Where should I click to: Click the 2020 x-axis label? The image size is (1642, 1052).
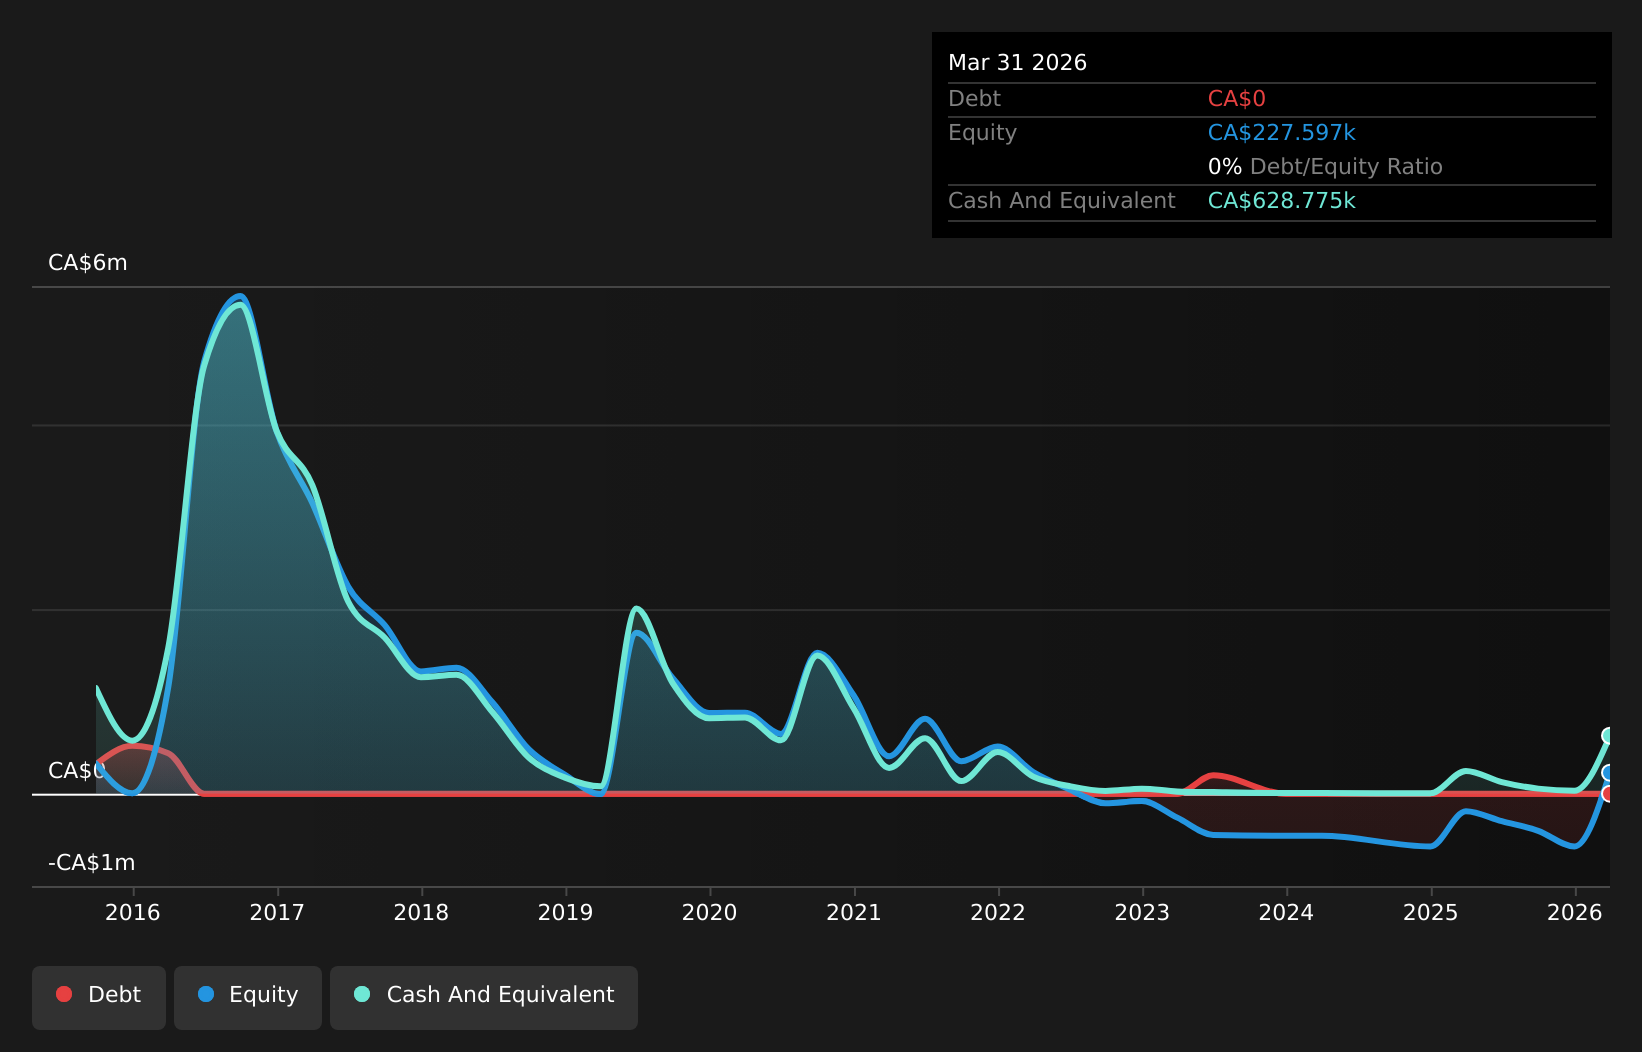710,912
